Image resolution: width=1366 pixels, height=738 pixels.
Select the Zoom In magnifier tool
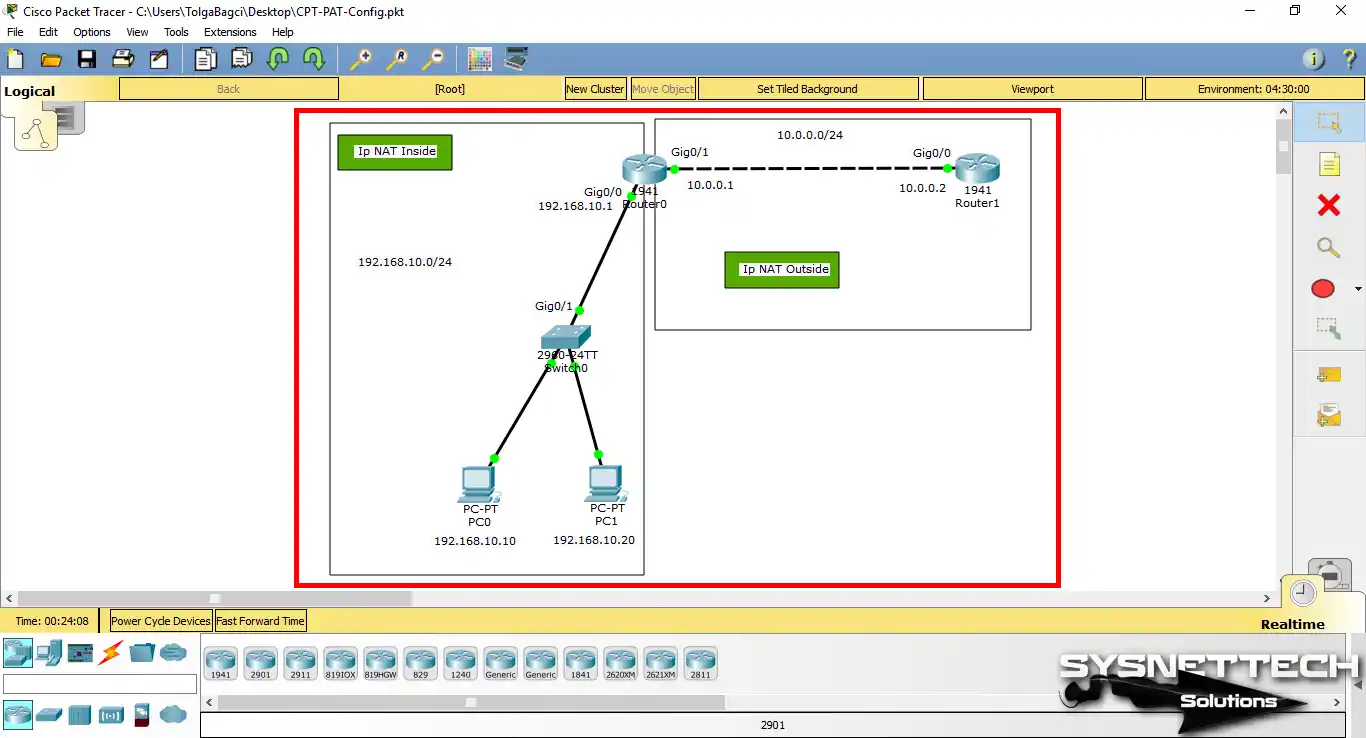coord(361,58)
